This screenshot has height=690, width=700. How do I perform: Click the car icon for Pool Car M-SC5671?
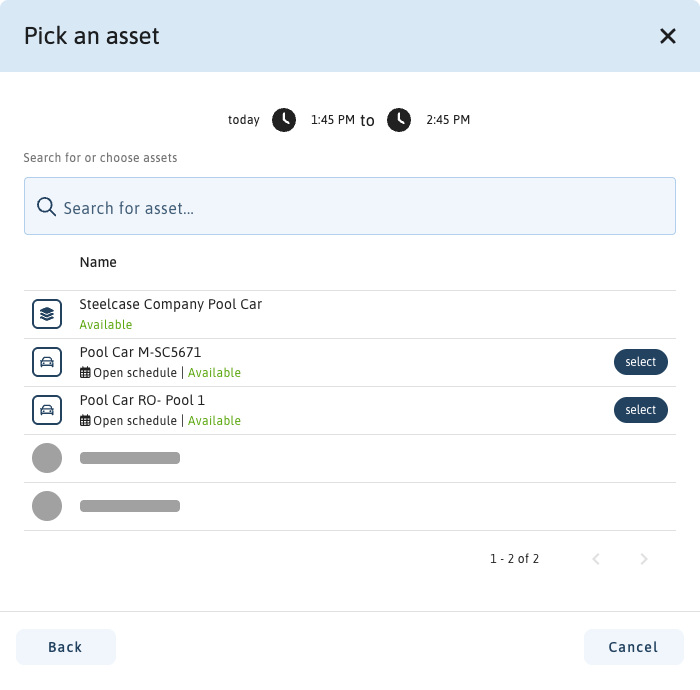(47, 362)
